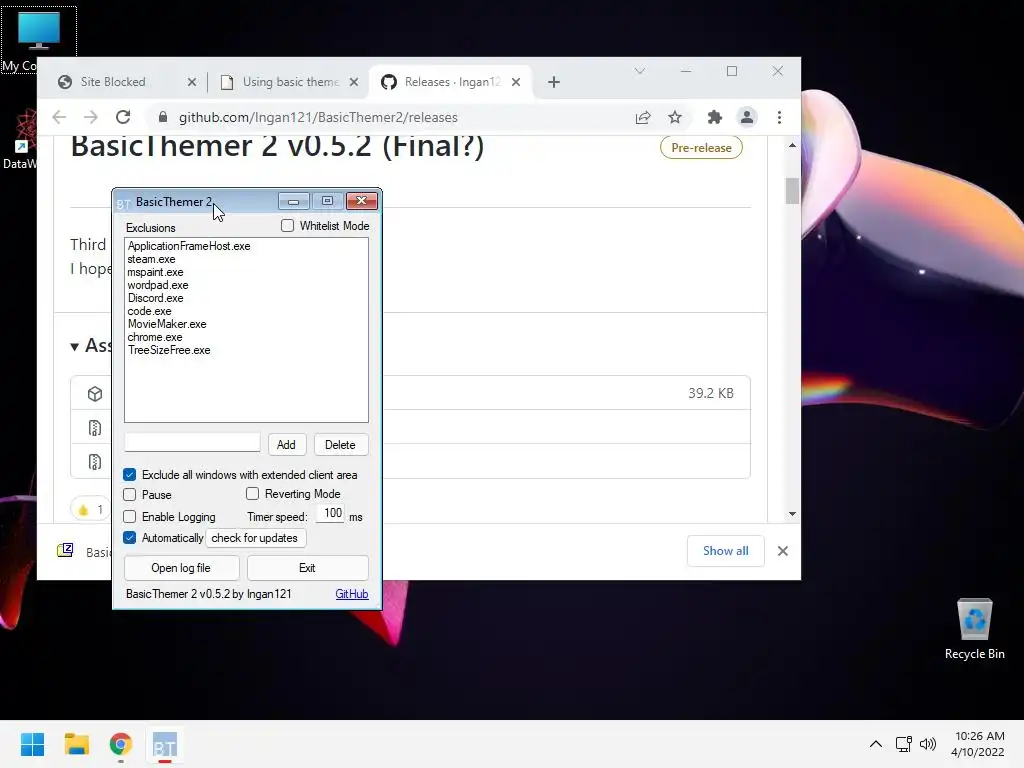Go forward in Chrome

(x=91, y=118)
